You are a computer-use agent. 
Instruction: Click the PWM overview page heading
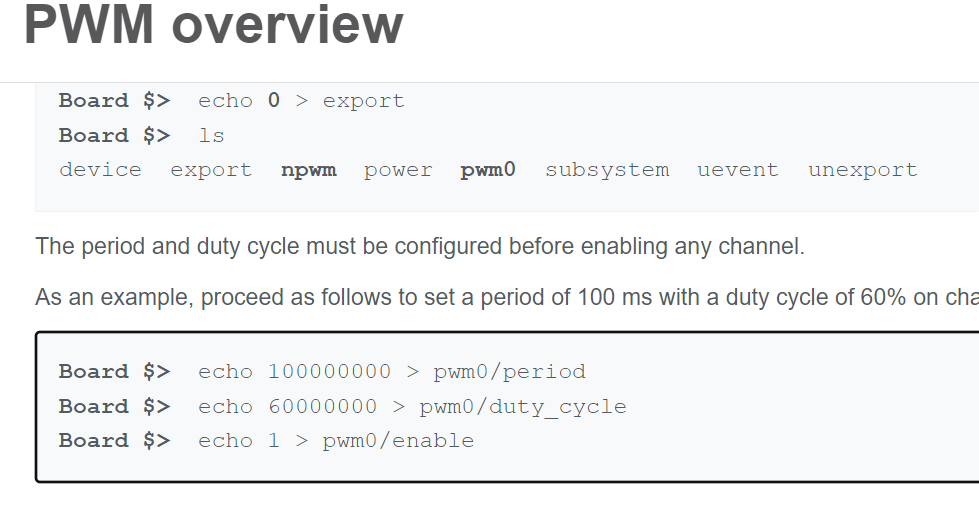pos(213,26)
